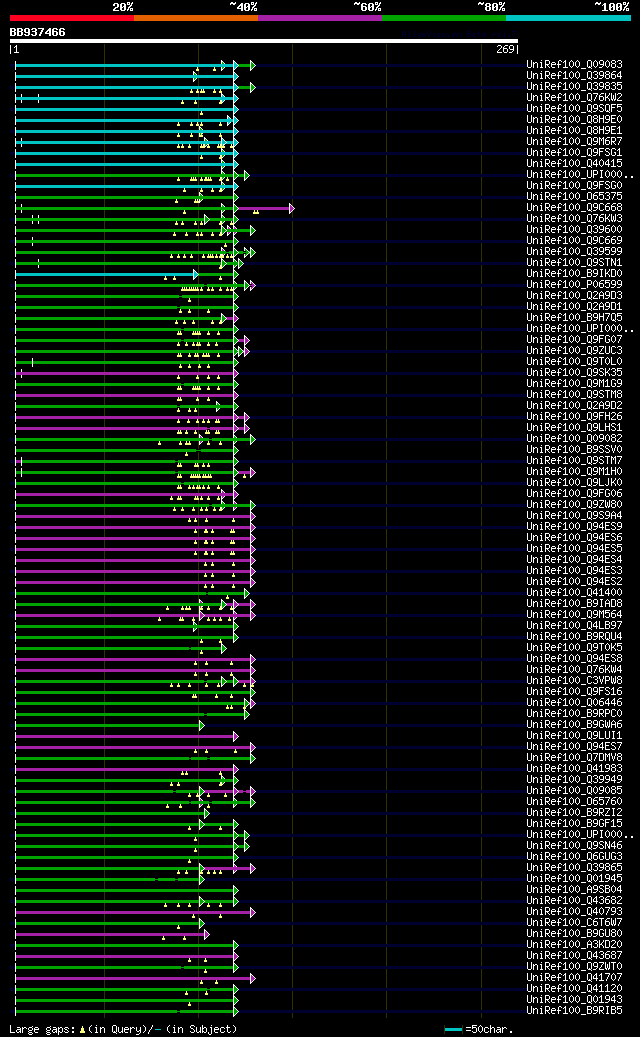Select subject UniRef100_Q76KW2
The width and height of the screenshot is (640, 1037).
(574, 98)
